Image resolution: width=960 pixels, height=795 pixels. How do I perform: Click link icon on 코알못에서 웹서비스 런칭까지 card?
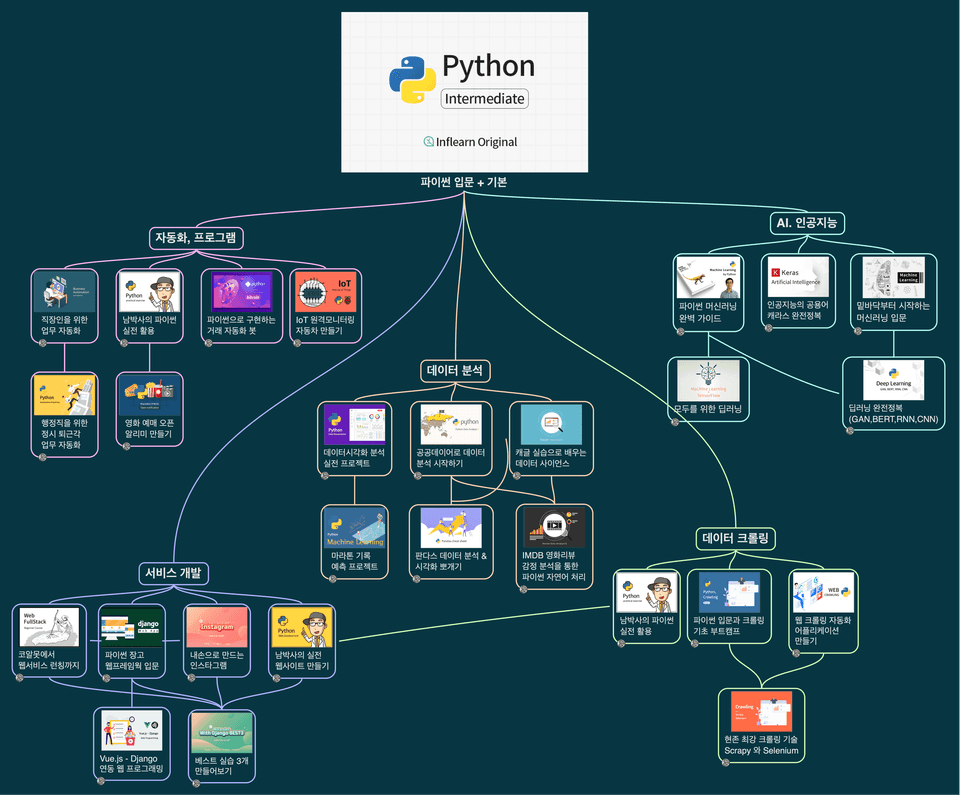click(20, 677)
